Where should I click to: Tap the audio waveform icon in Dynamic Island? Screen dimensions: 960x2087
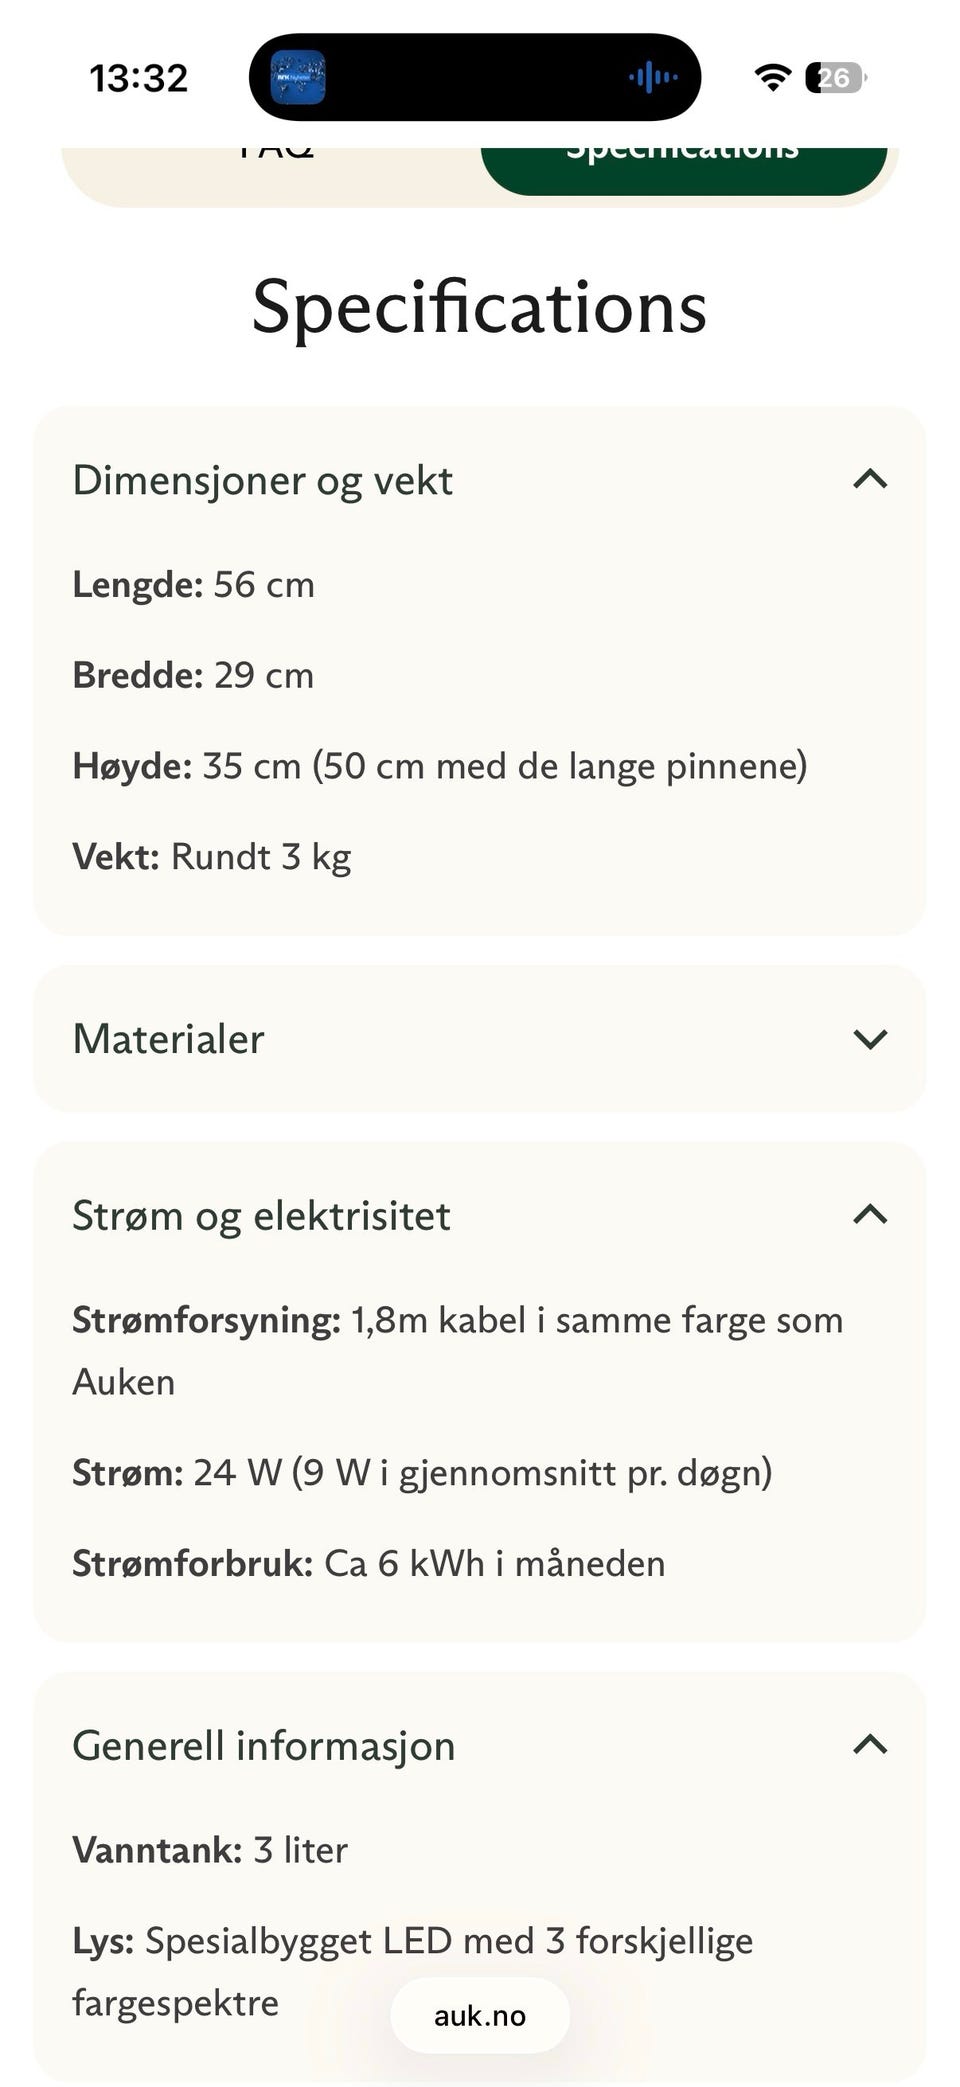653,77
